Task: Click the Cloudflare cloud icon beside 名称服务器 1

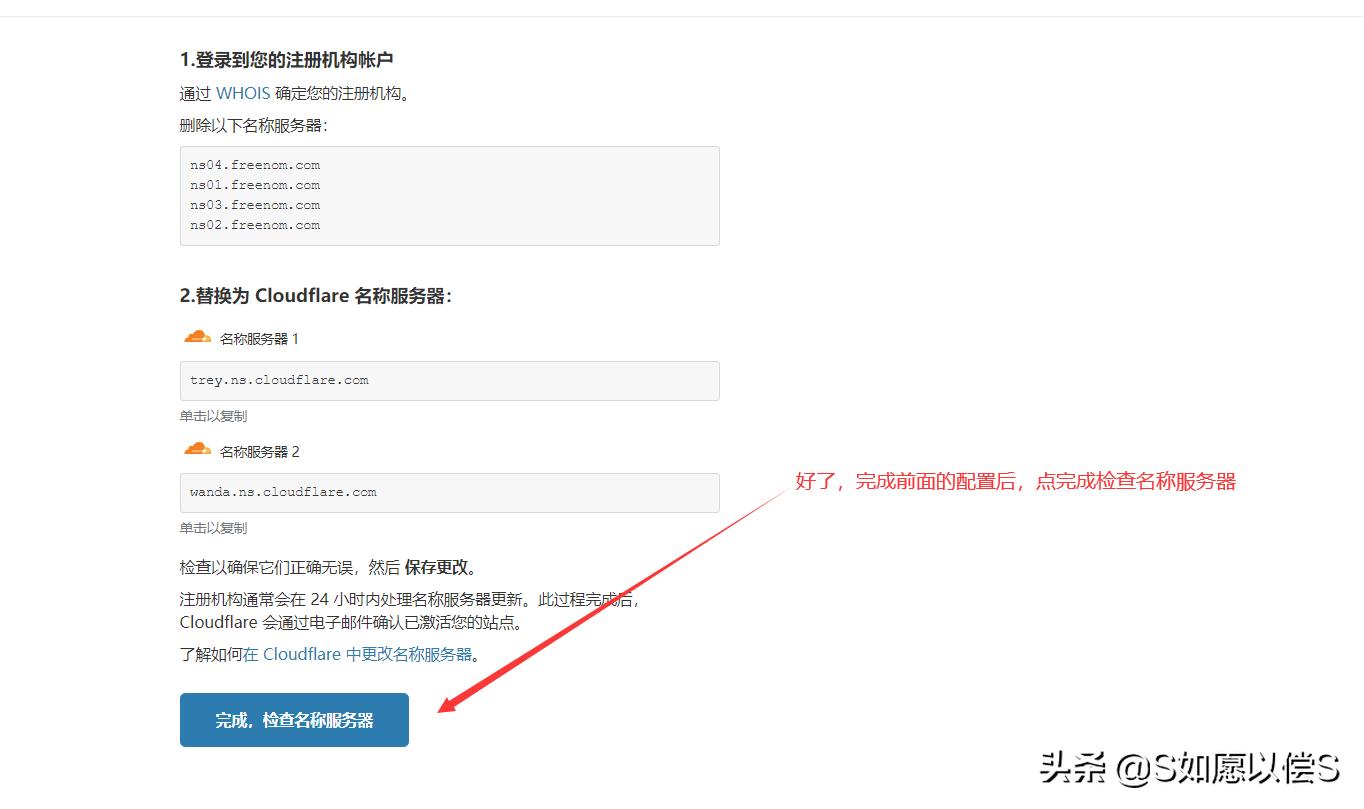Action: point(197,336)
